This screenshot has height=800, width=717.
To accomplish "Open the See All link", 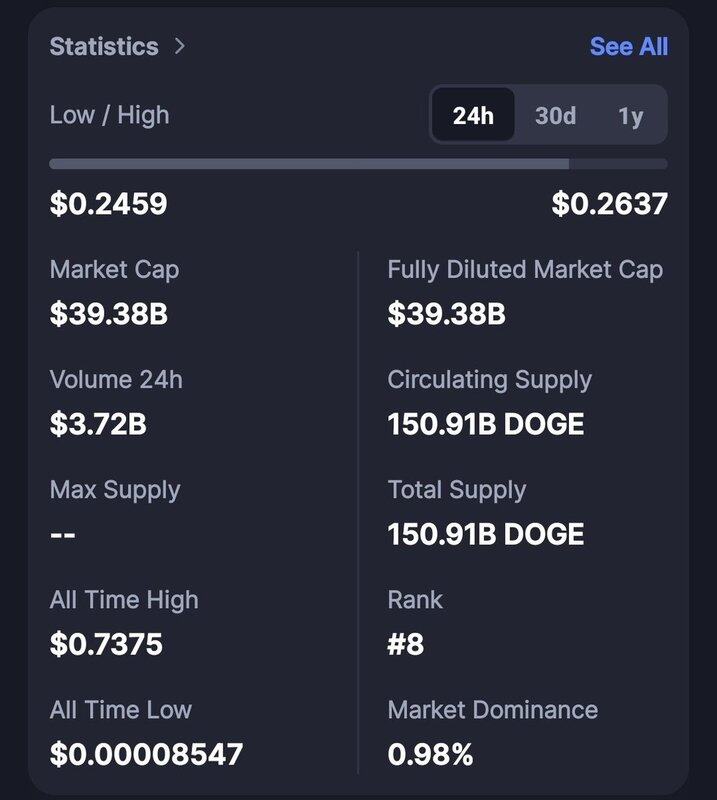I will [x=629, y=46].
